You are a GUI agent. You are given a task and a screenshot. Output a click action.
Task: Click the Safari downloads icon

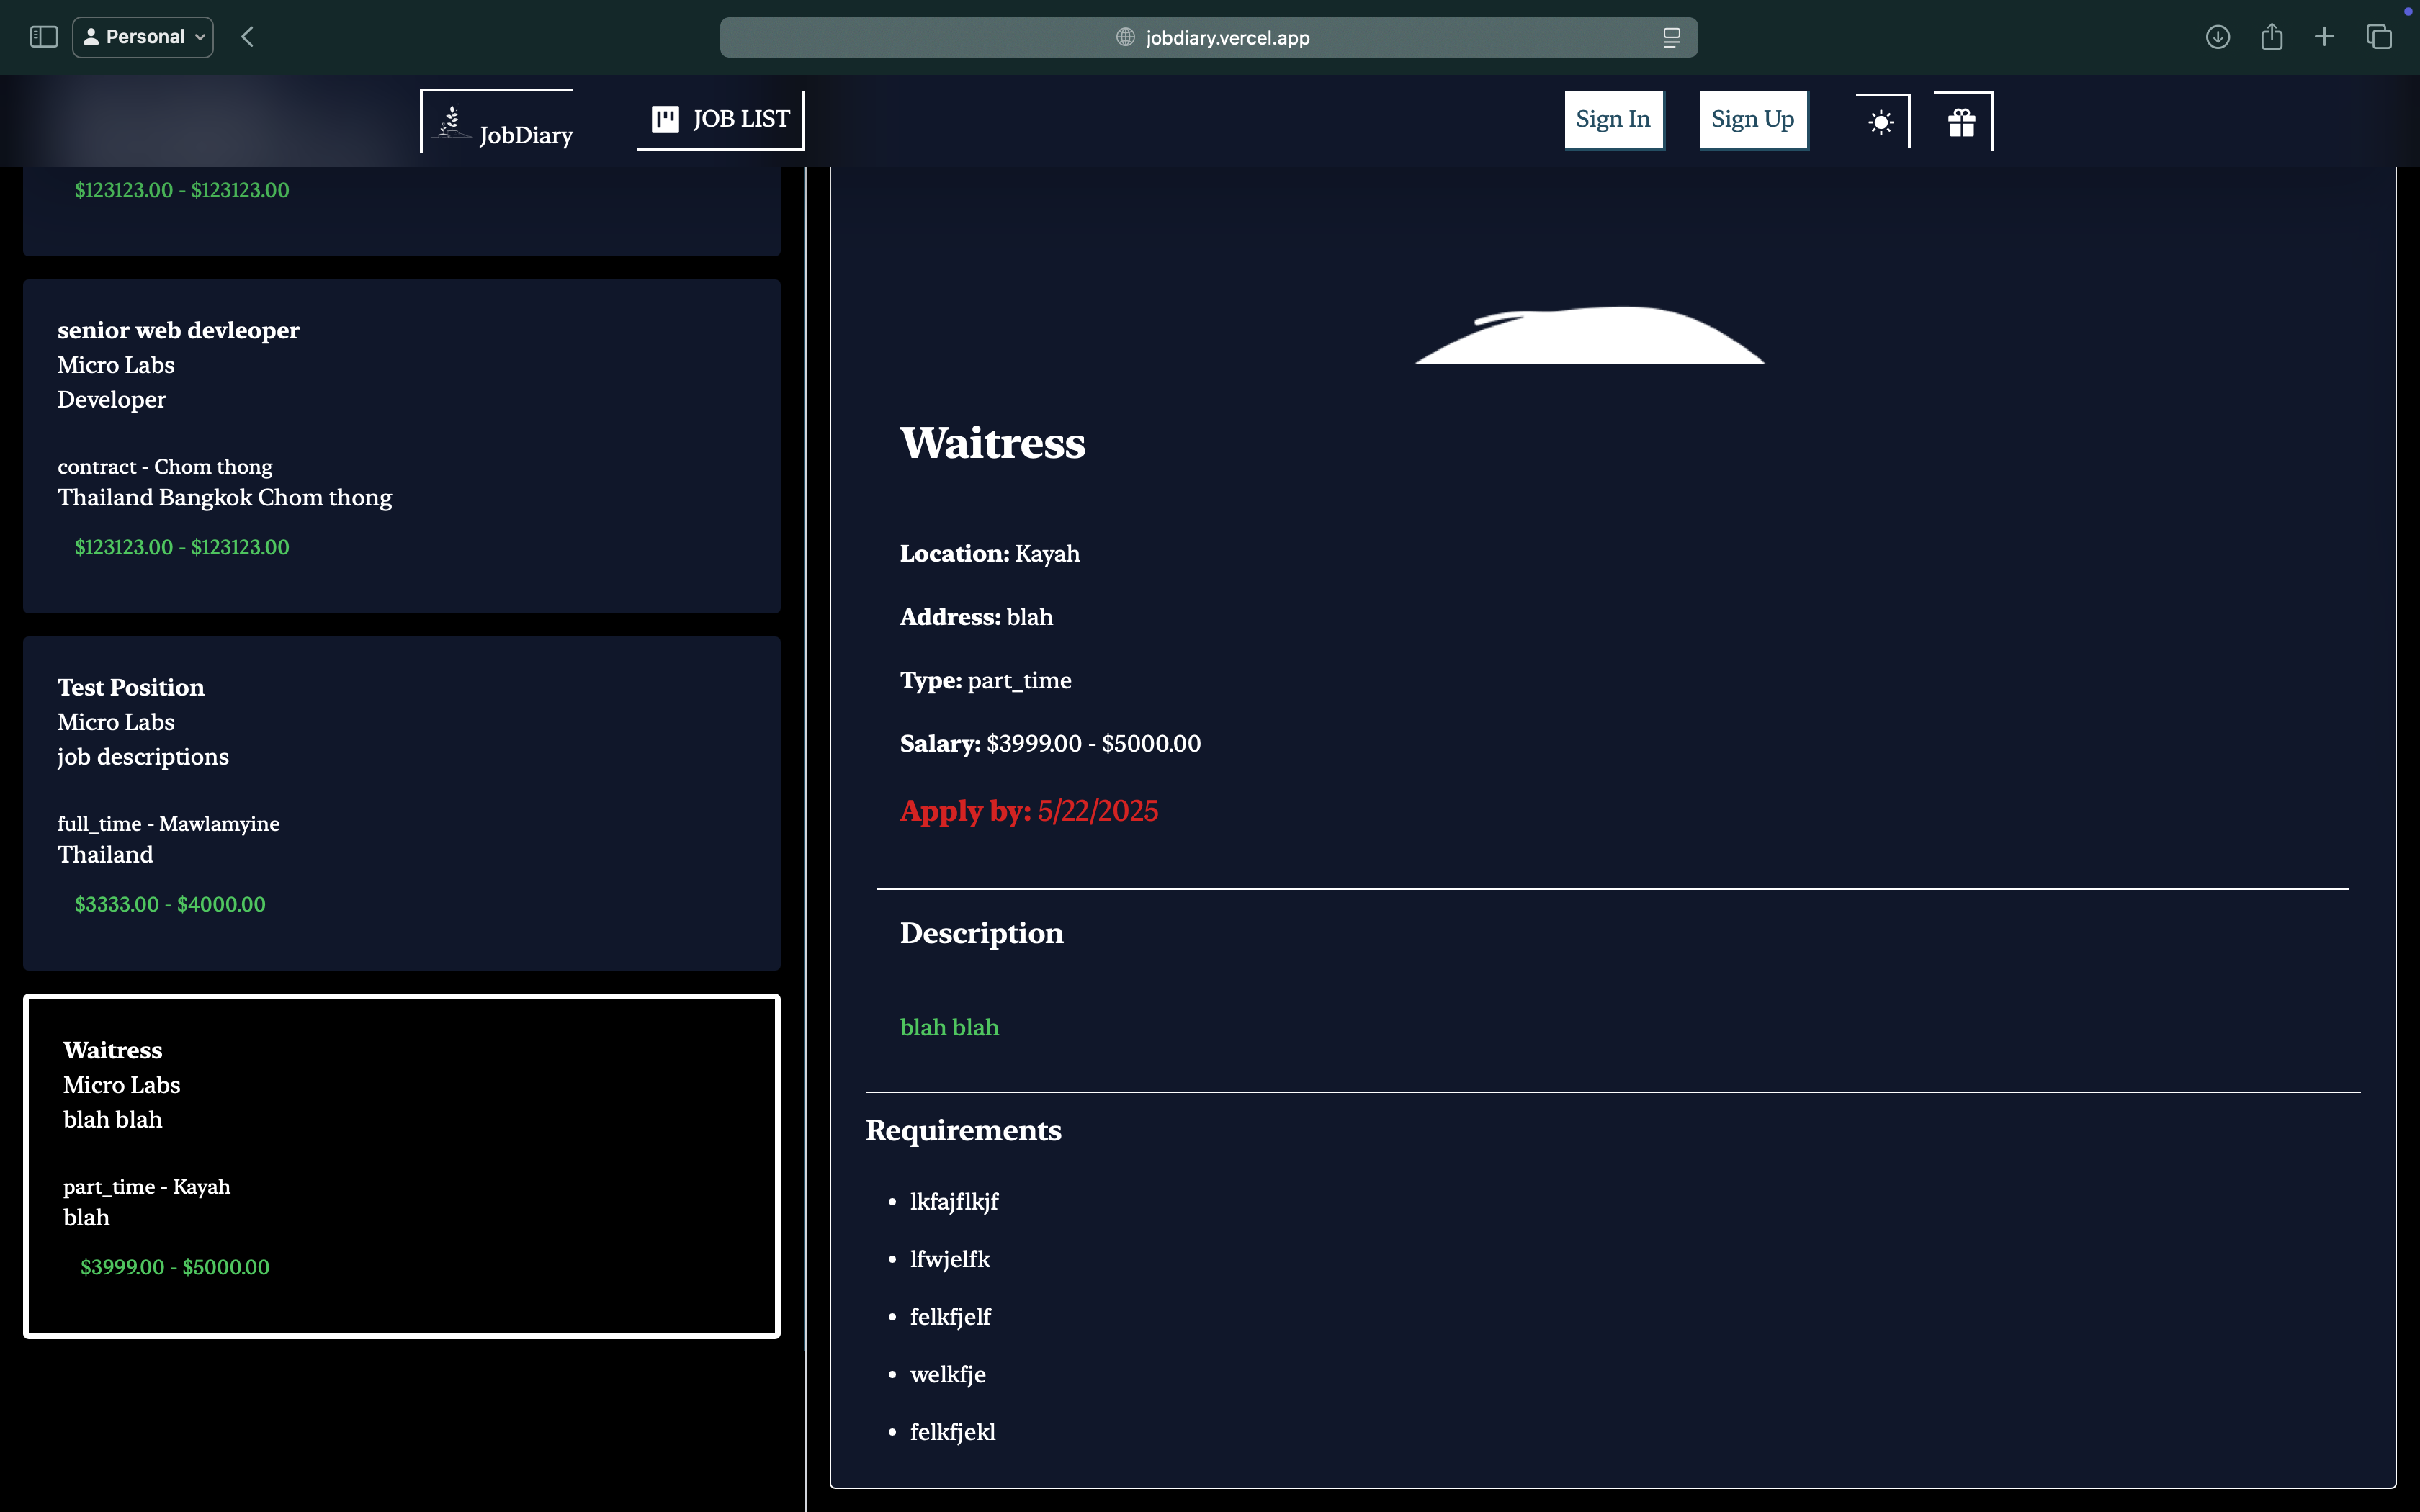click(2217, 37)
